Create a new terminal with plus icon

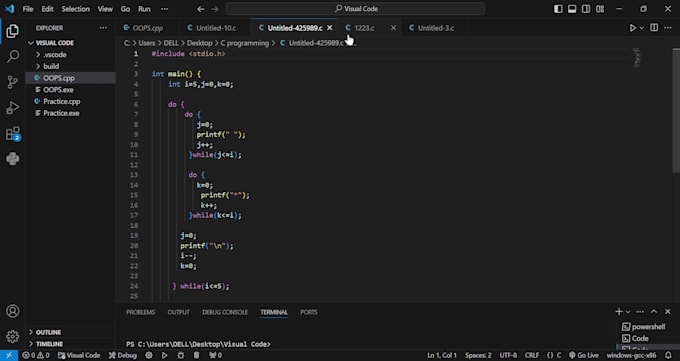click(x=619, y=312)
